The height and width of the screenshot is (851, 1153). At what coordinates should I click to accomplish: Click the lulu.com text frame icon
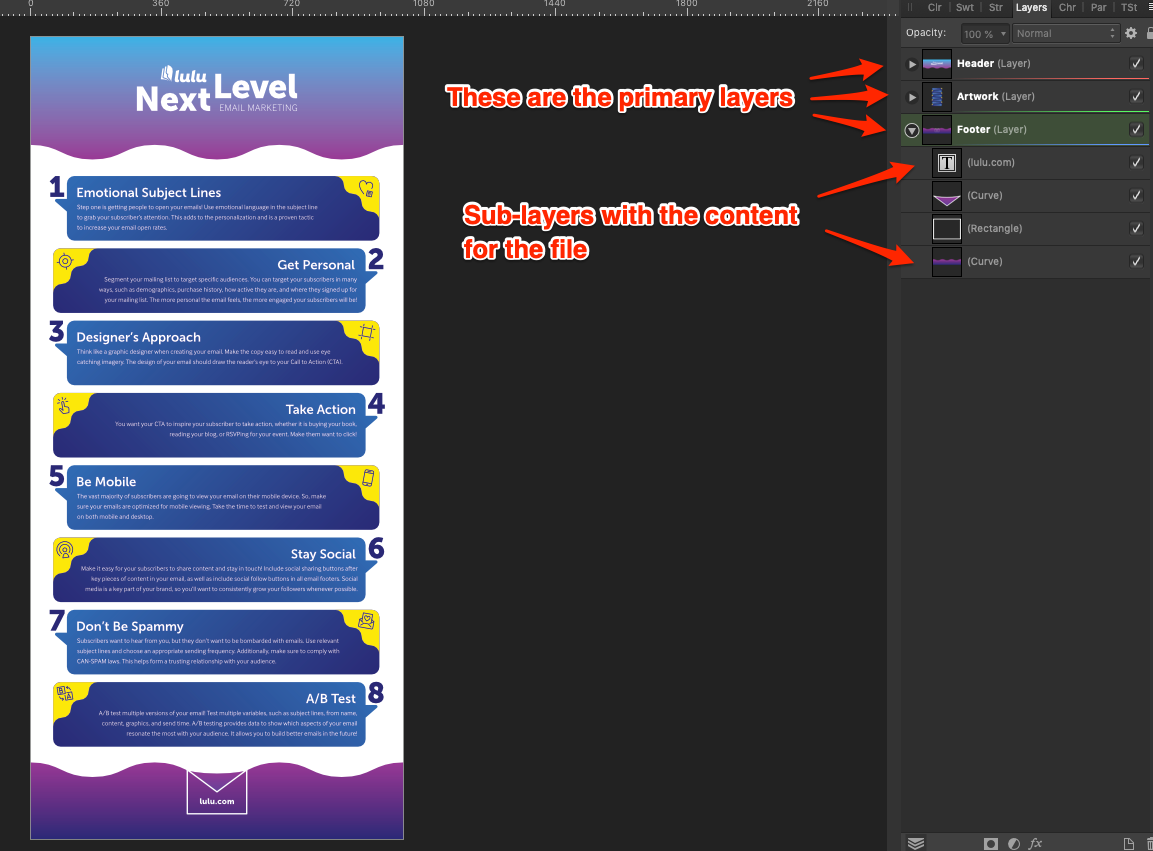[x=946, y=162]
